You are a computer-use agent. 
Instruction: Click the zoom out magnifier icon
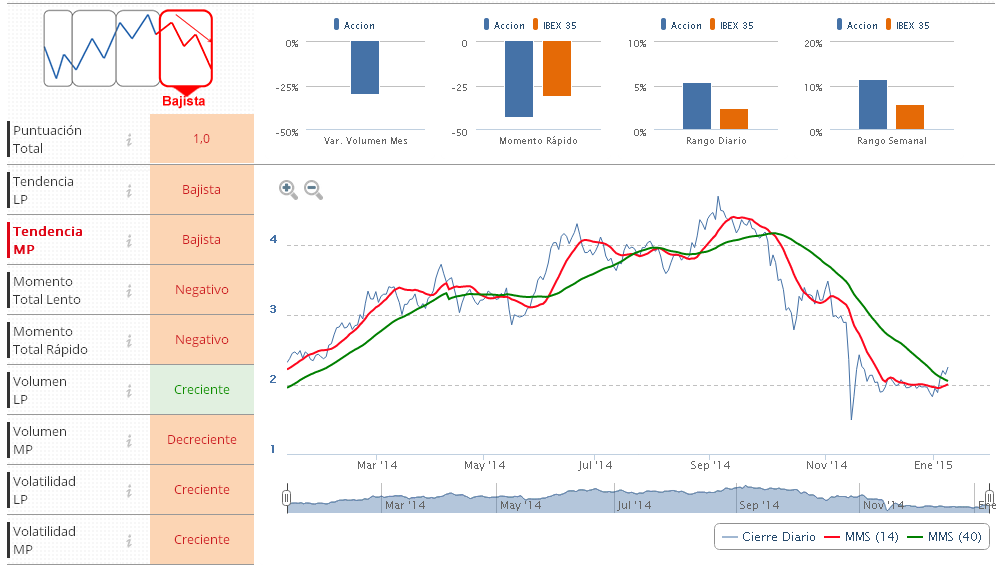point(313,189)
